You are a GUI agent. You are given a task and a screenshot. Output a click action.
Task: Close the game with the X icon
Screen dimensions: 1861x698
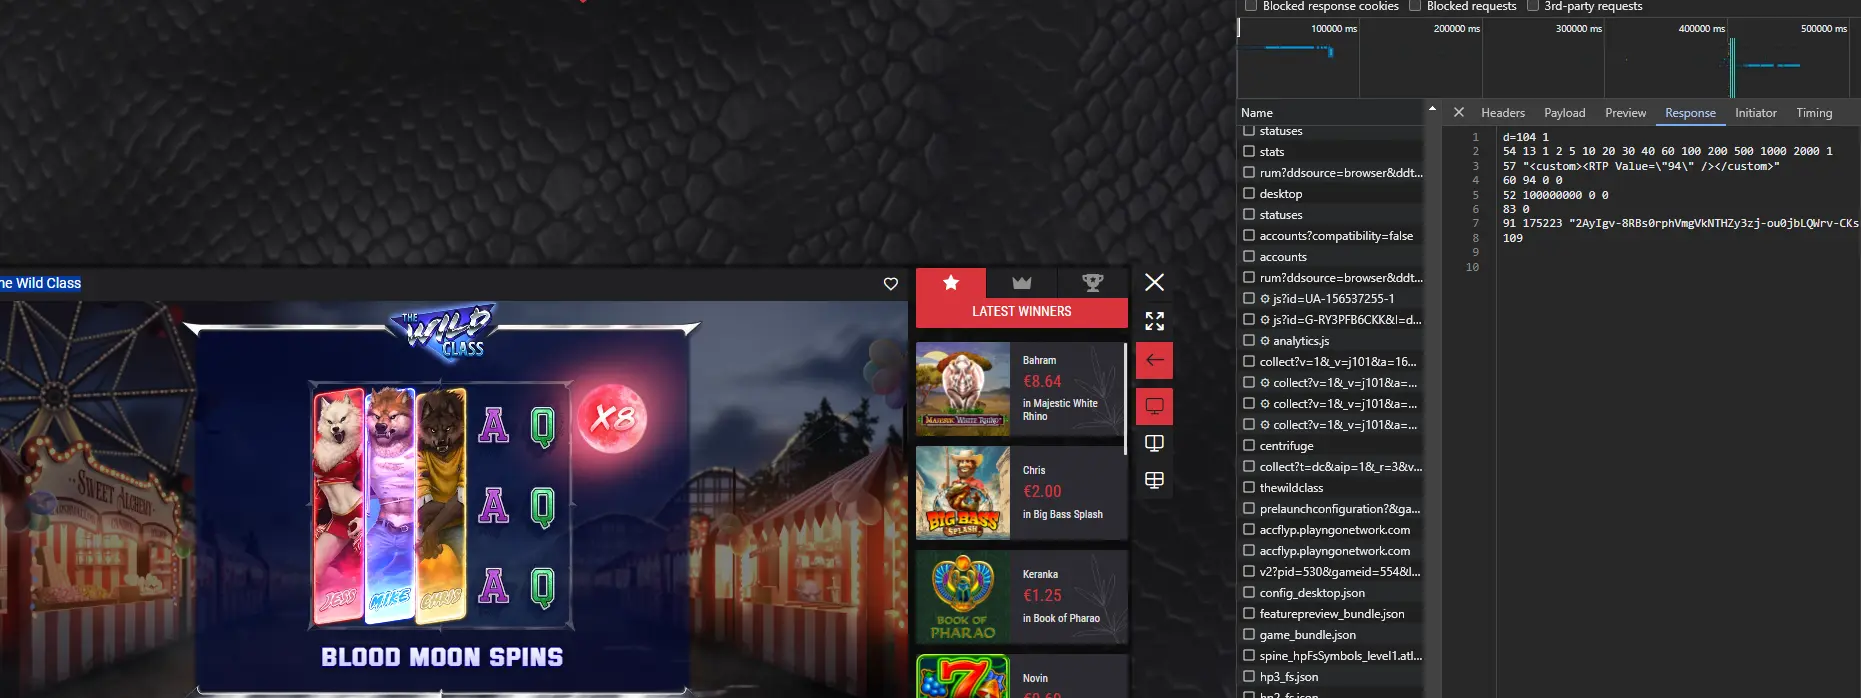(x=1154, y=282)
